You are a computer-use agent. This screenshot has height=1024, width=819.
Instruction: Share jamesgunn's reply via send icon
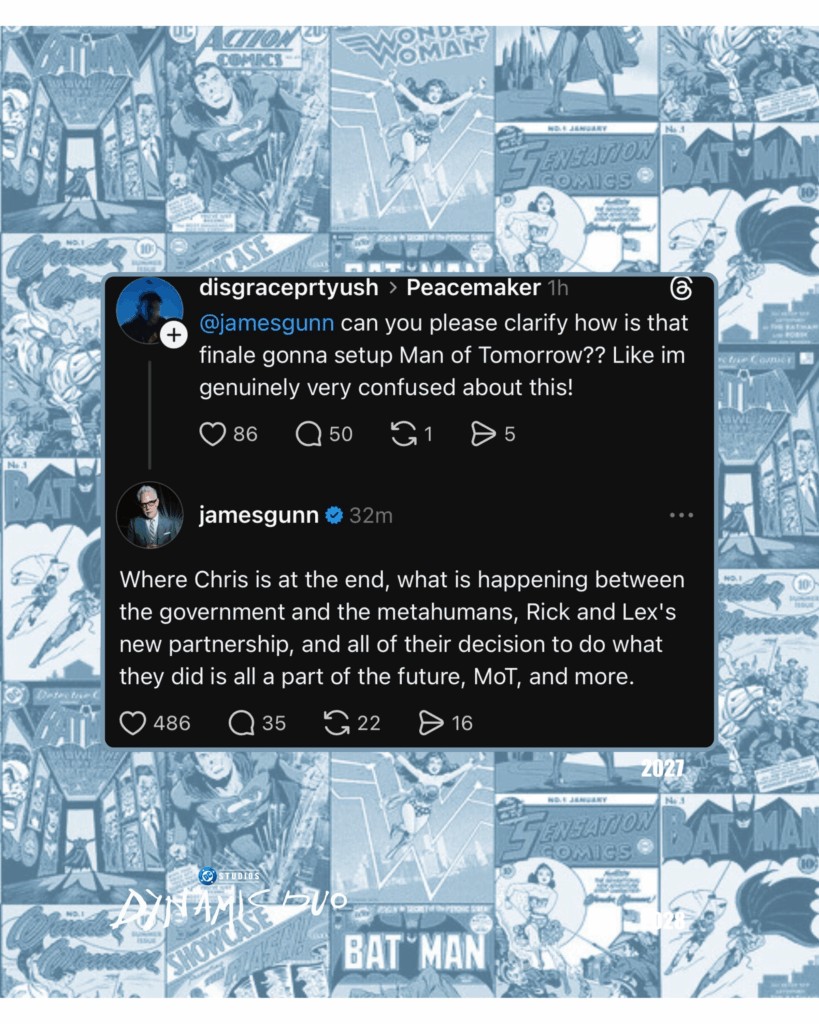(431, 723)
